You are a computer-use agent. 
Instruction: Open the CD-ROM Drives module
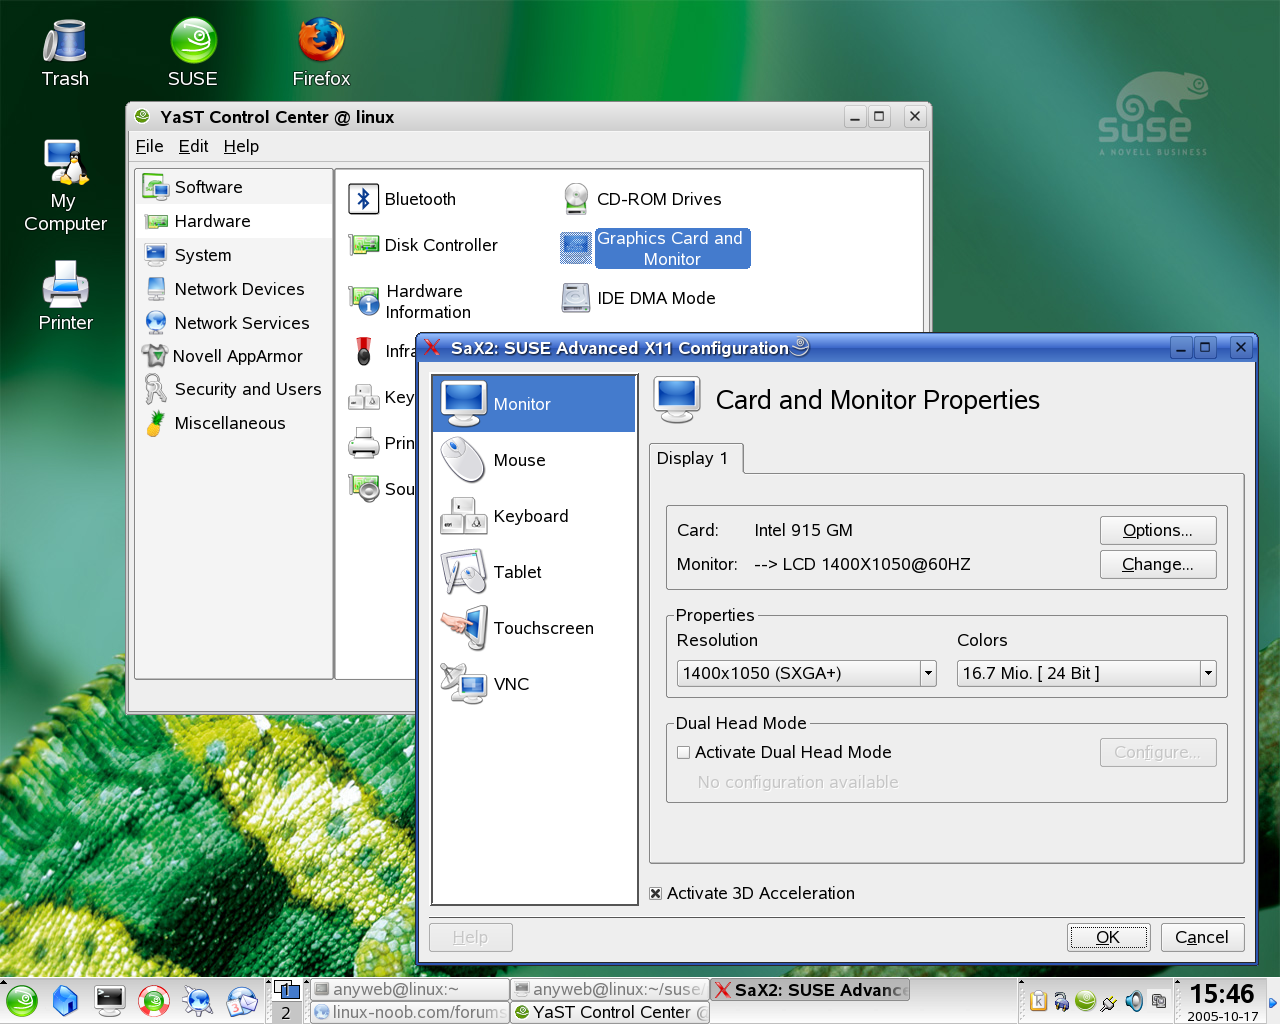641,199
